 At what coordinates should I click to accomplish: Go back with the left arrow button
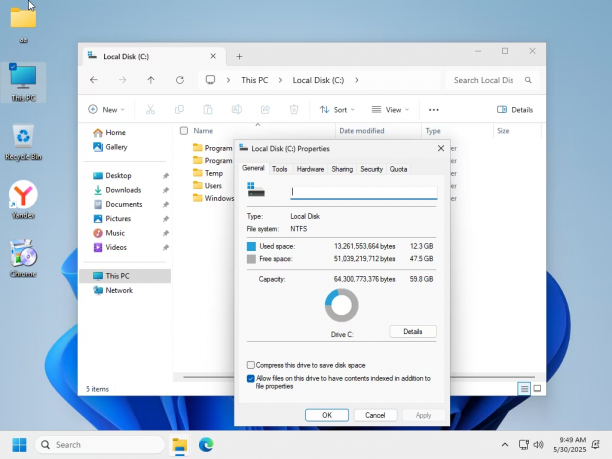[x=94, y=80]
